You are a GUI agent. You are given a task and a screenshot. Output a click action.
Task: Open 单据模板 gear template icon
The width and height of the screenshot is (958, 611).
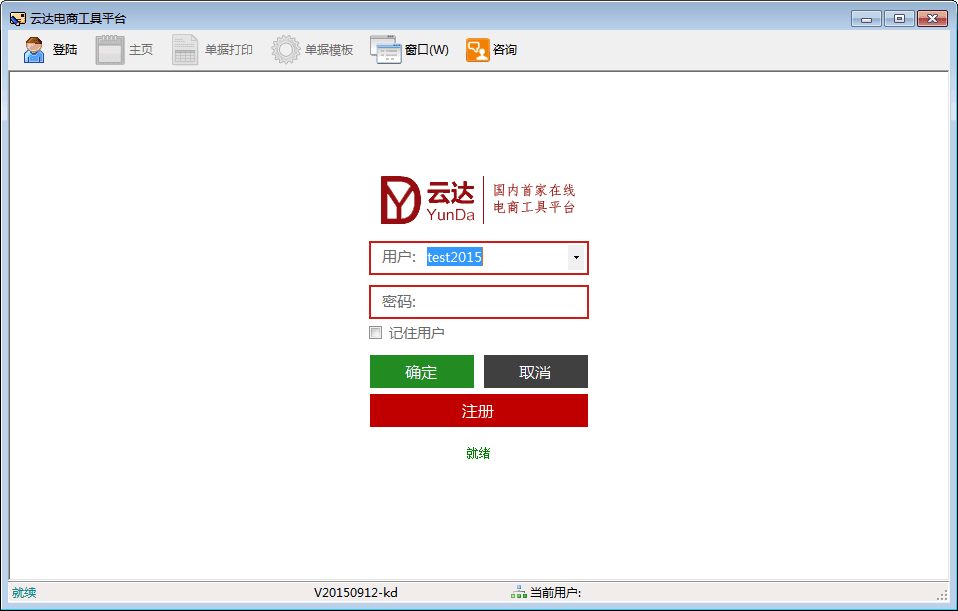click(286, 50)
